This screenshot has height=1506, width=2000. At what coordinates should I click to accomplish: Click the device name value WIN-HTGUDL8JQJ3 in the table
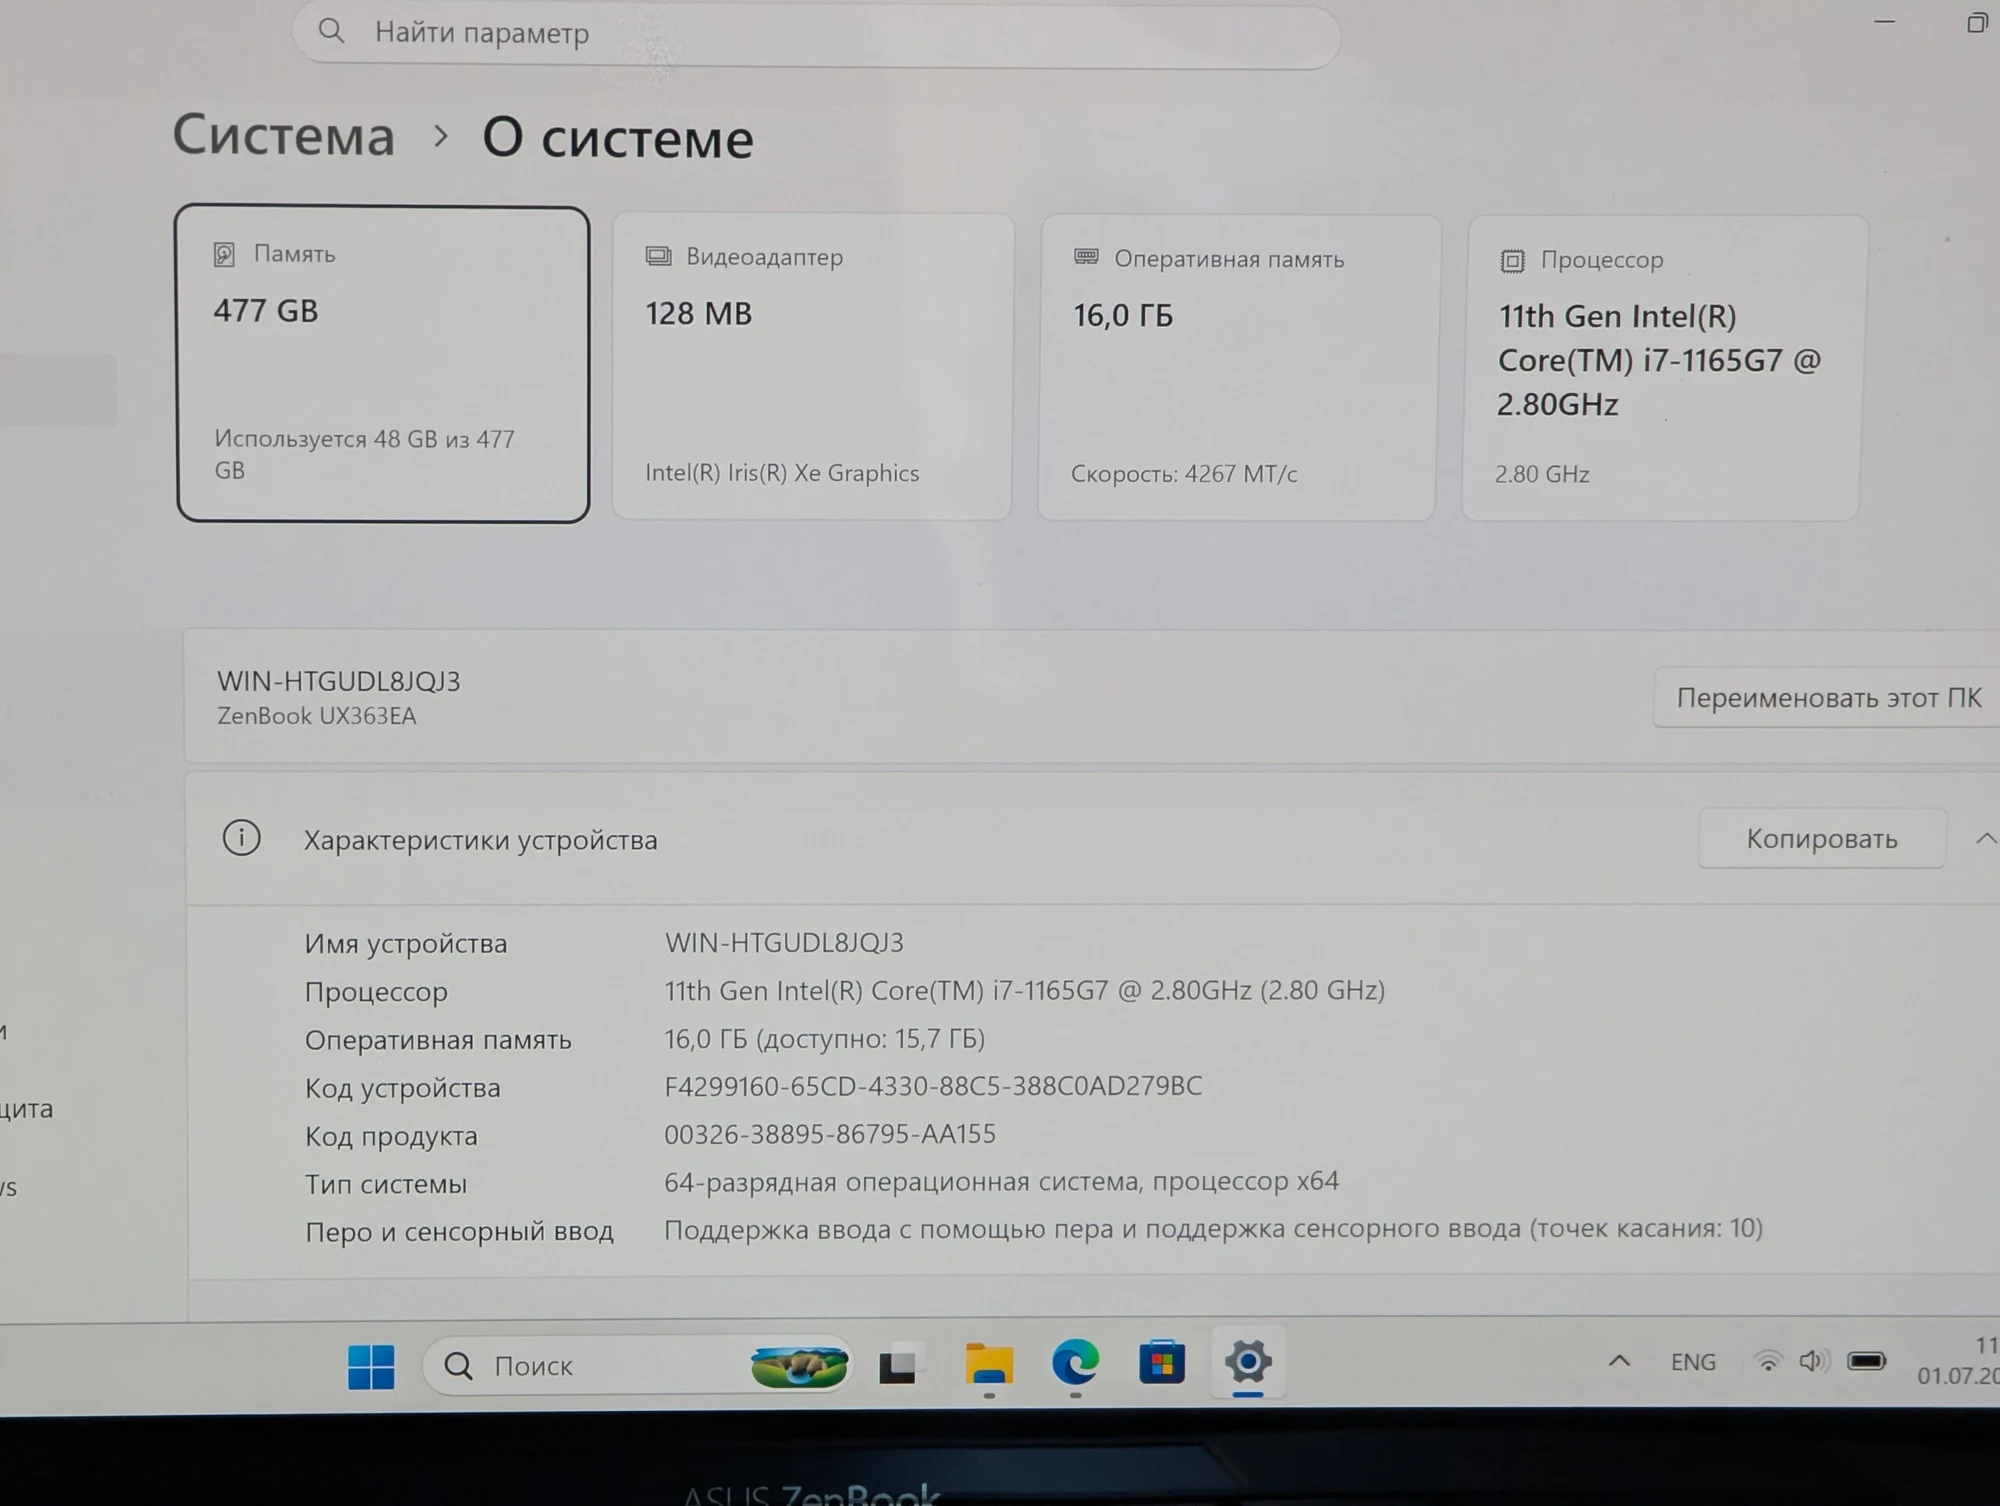click(x=784, y=943)
